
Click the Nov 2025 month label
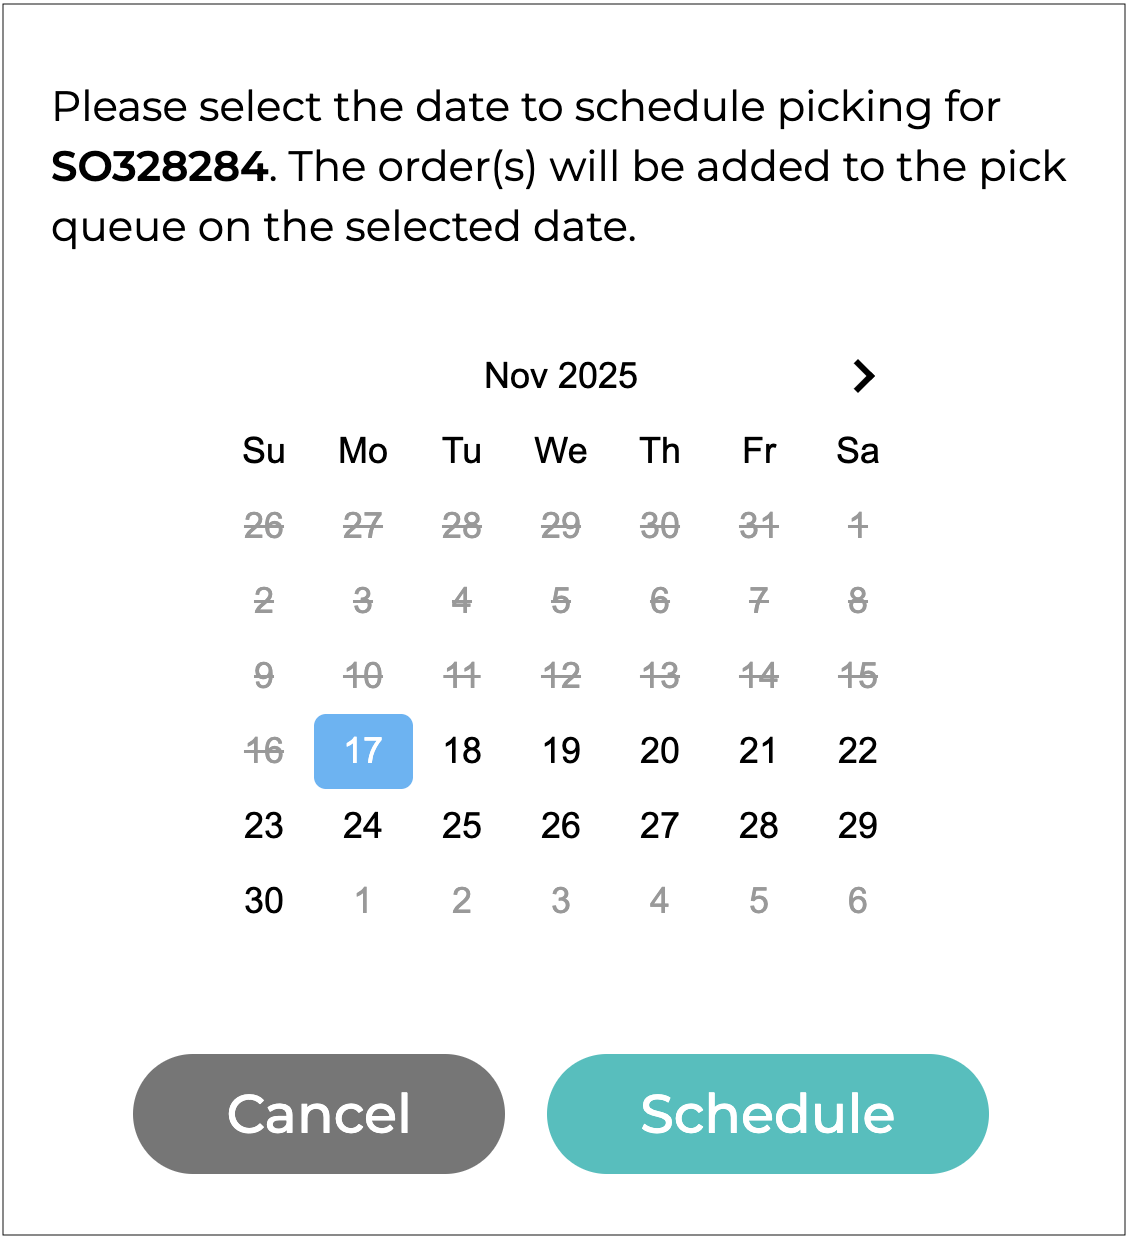[x=561, y=376]
